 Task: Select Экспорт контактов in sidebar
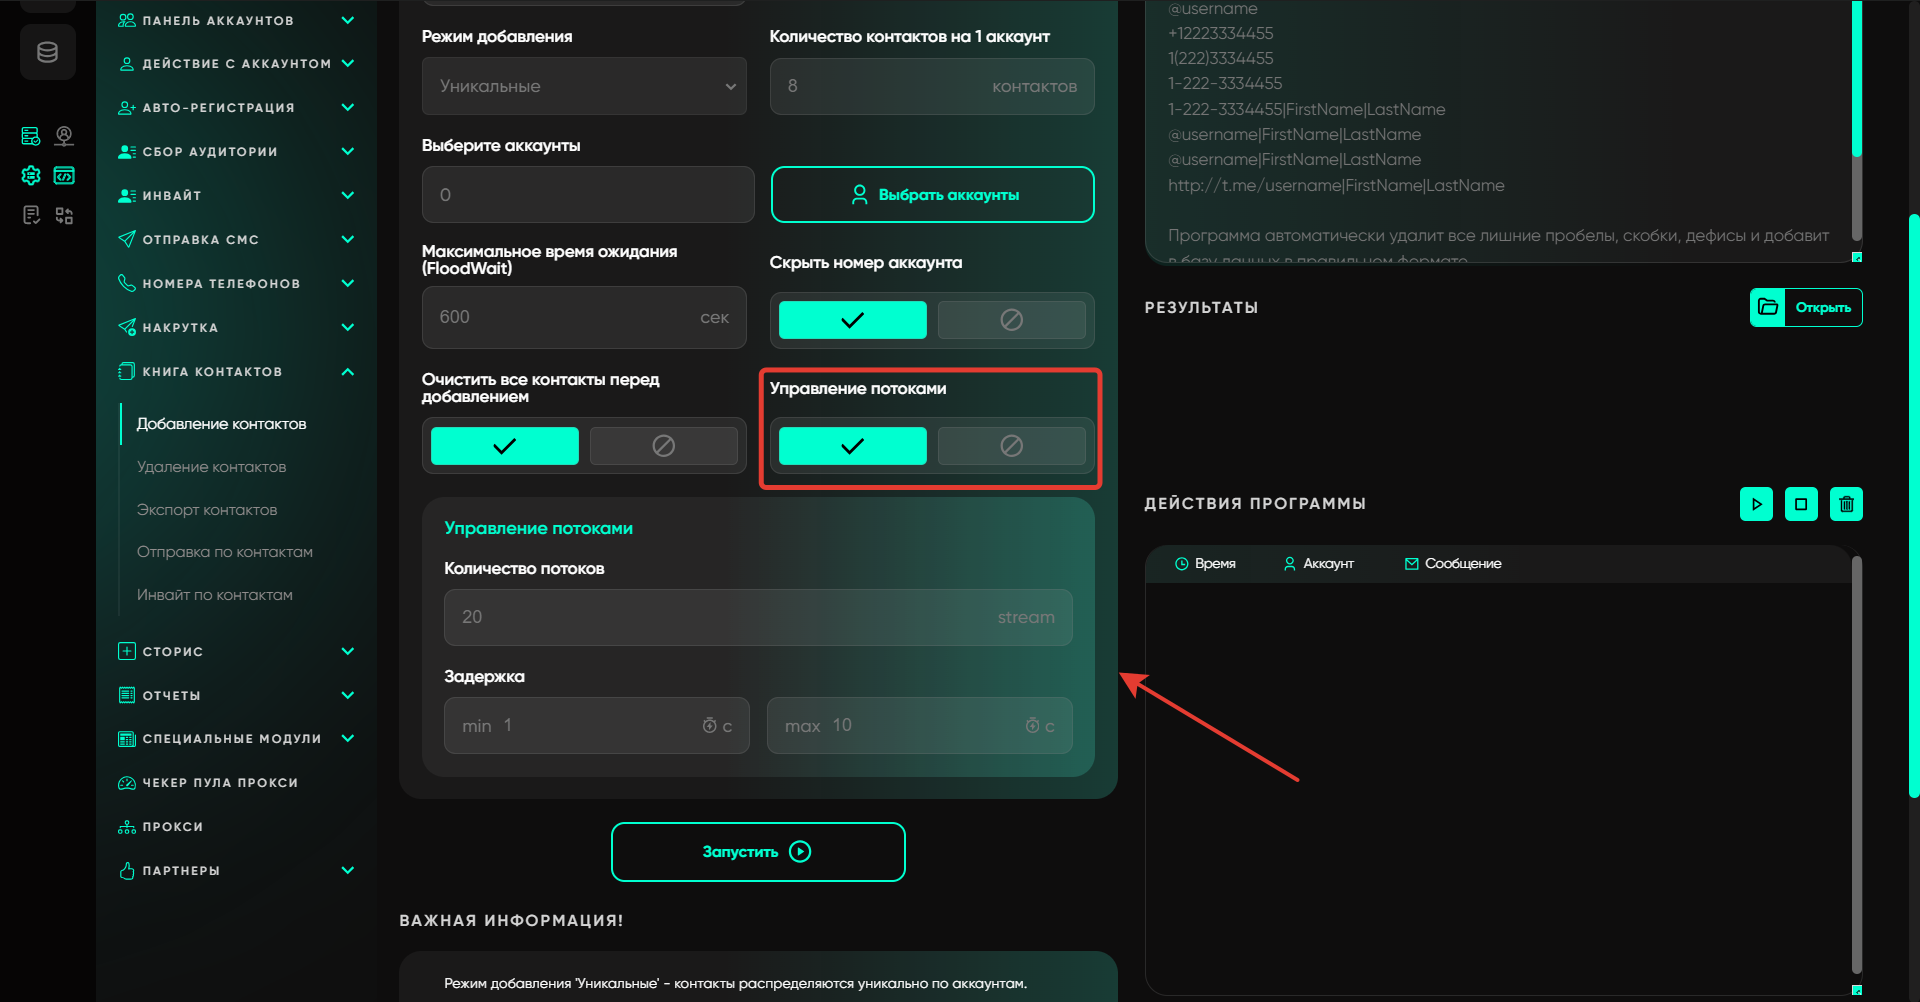[207, 510]
